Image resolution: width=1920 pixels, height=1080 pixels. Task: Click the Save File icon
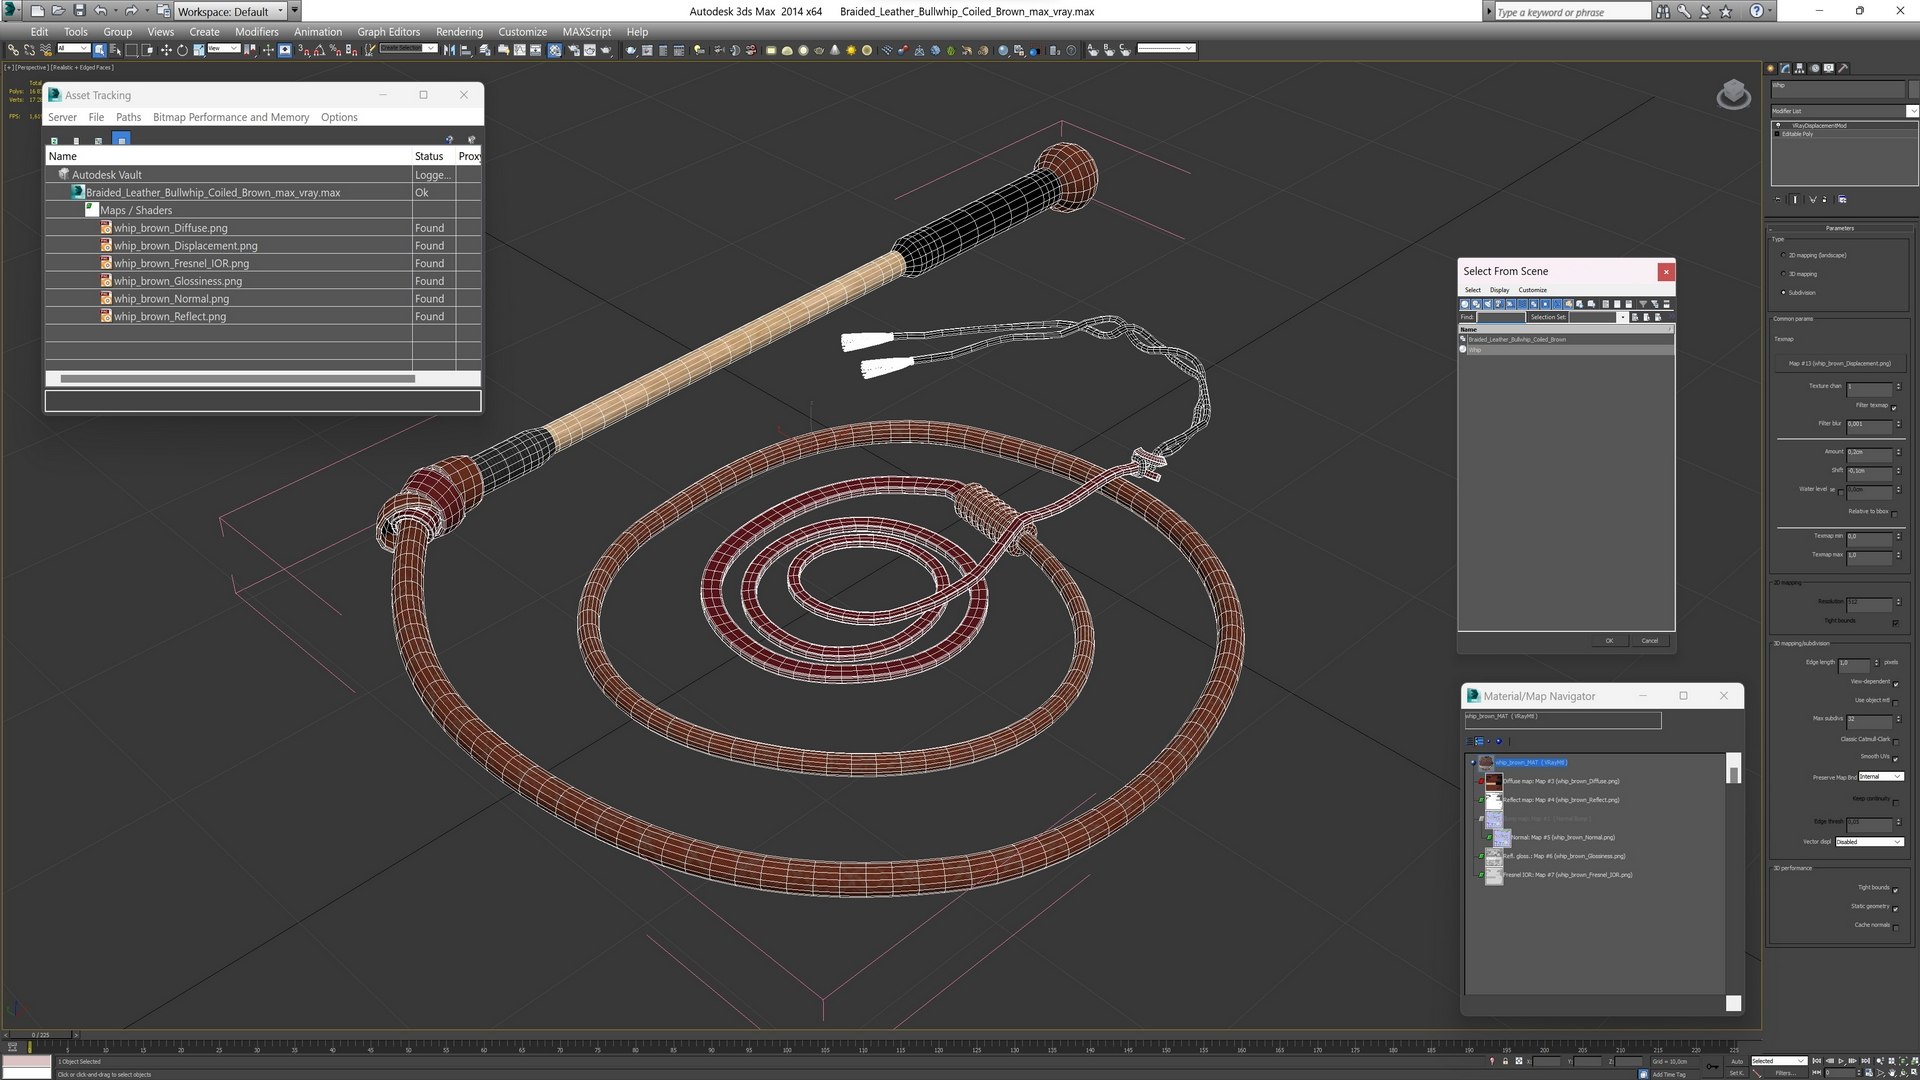pyautogui.click(x=79, y=11)
